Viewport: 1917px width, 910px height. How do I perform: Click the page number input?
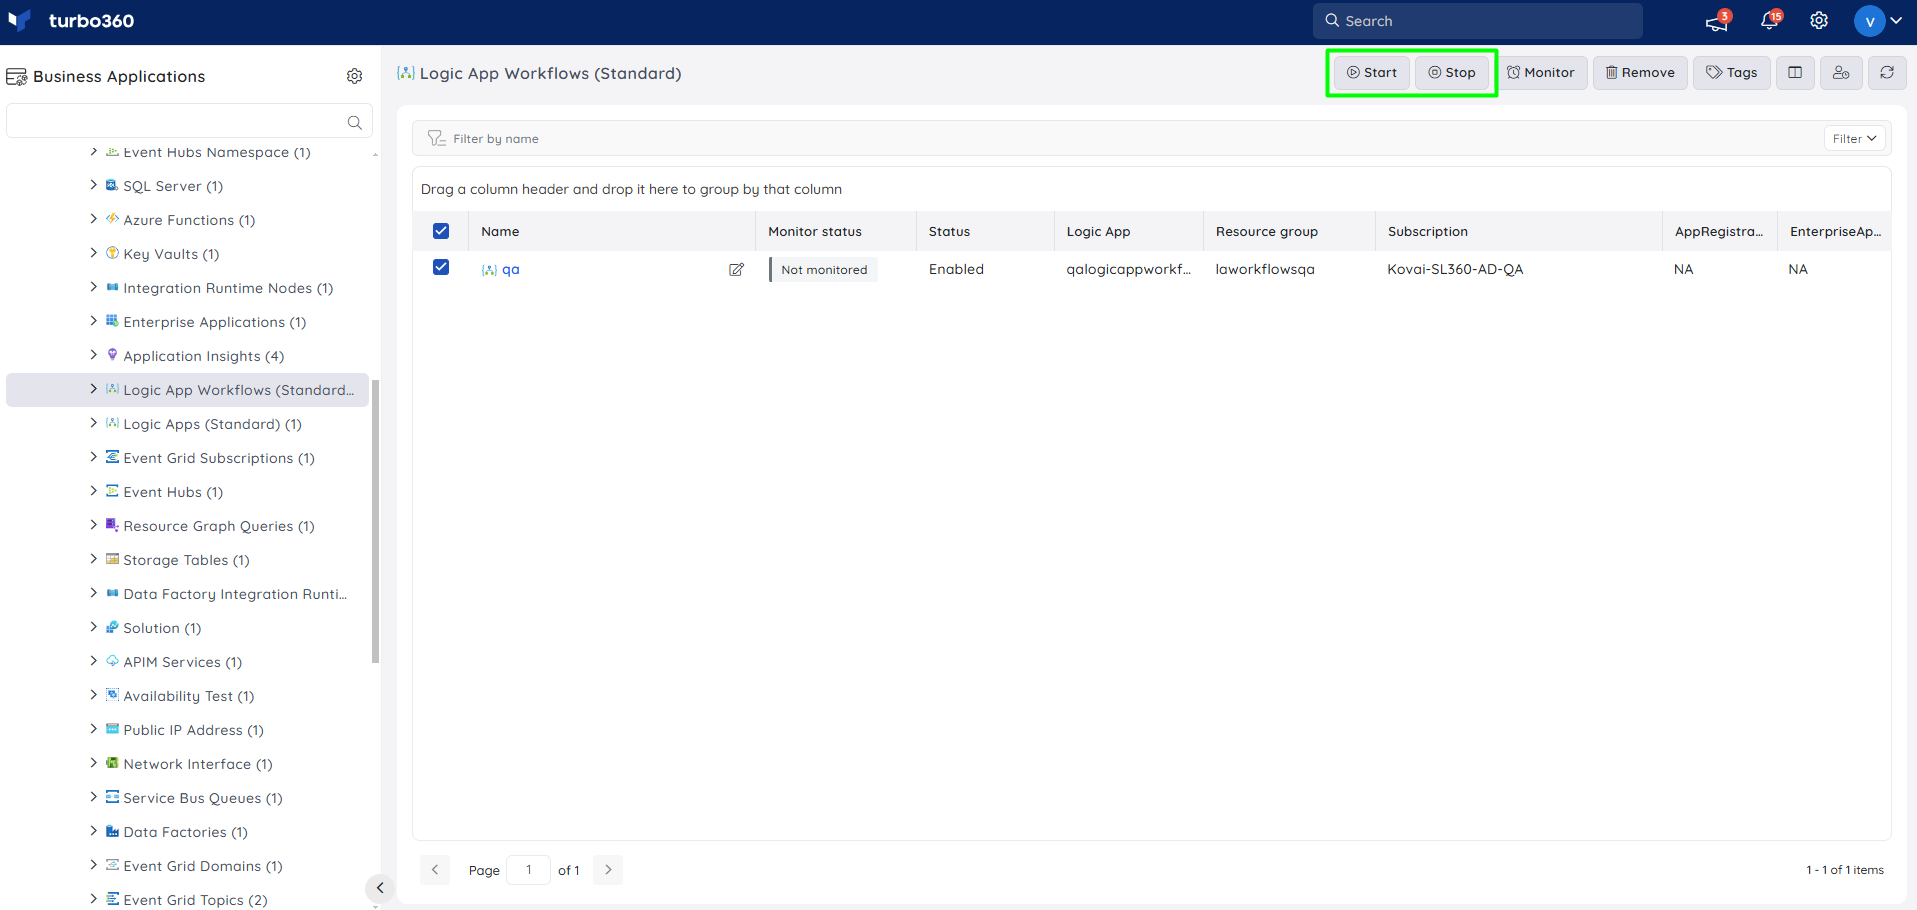click(x=529, y=870)
